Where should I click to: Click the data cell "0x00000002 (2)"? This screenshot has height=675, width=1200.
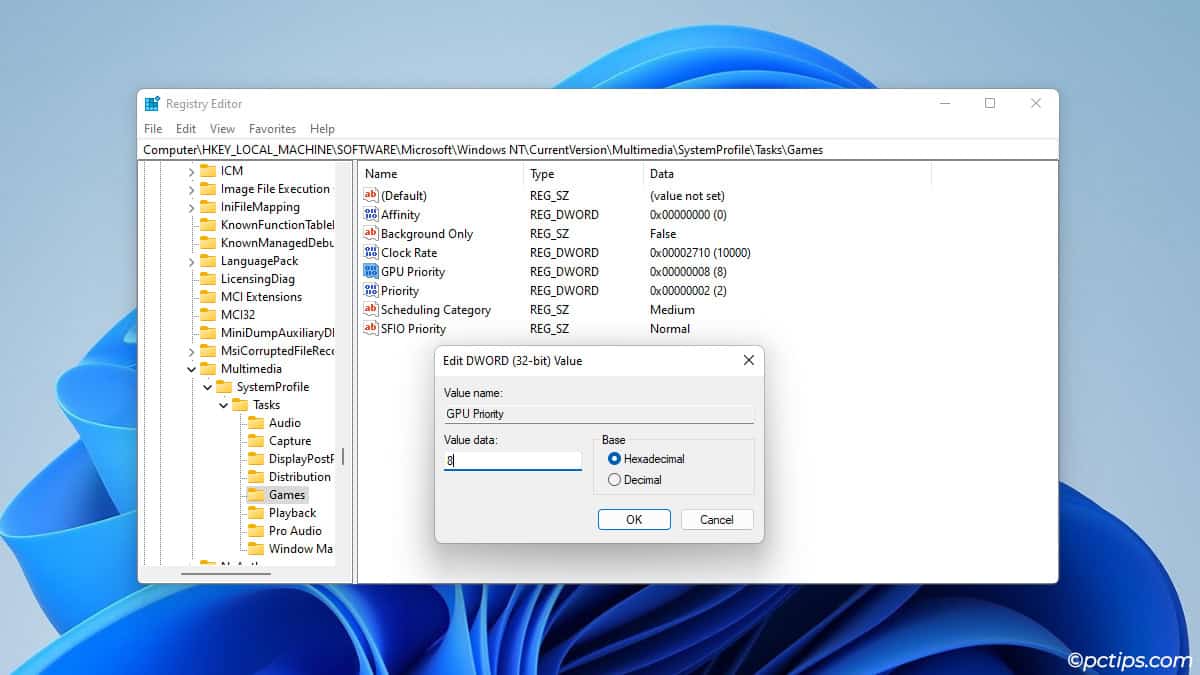pyautogui.click(x=688, y=291)
